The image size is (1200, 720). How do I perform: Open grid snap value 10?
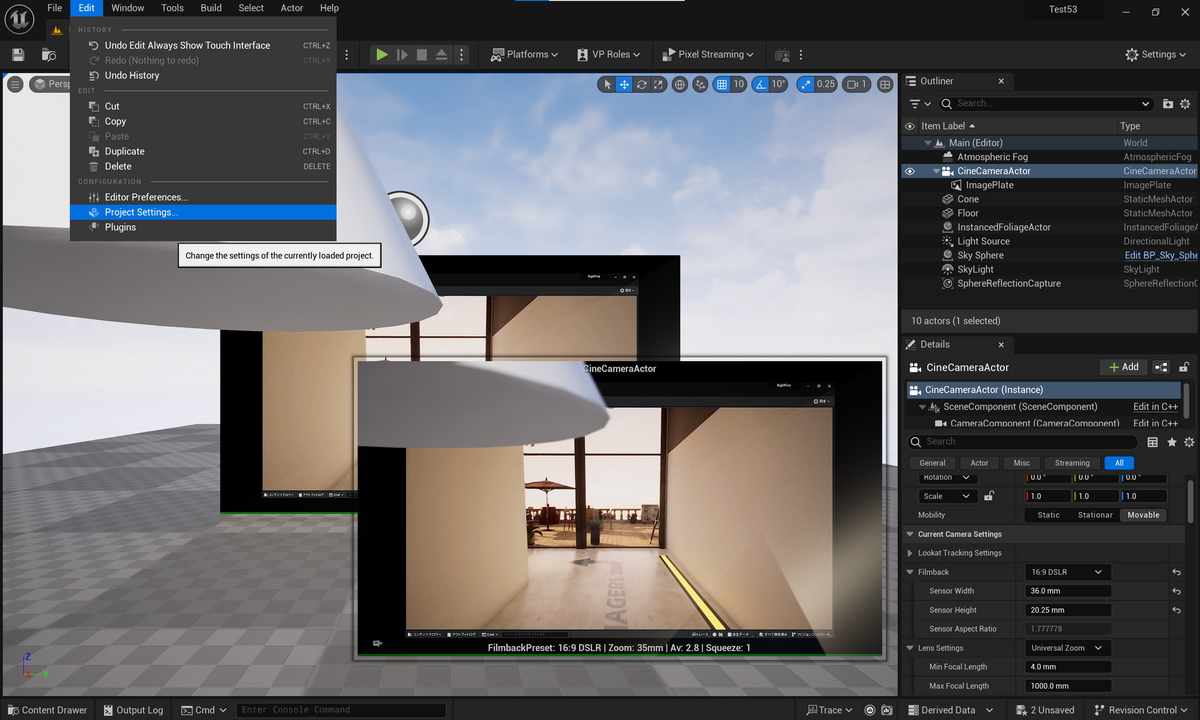739,85
